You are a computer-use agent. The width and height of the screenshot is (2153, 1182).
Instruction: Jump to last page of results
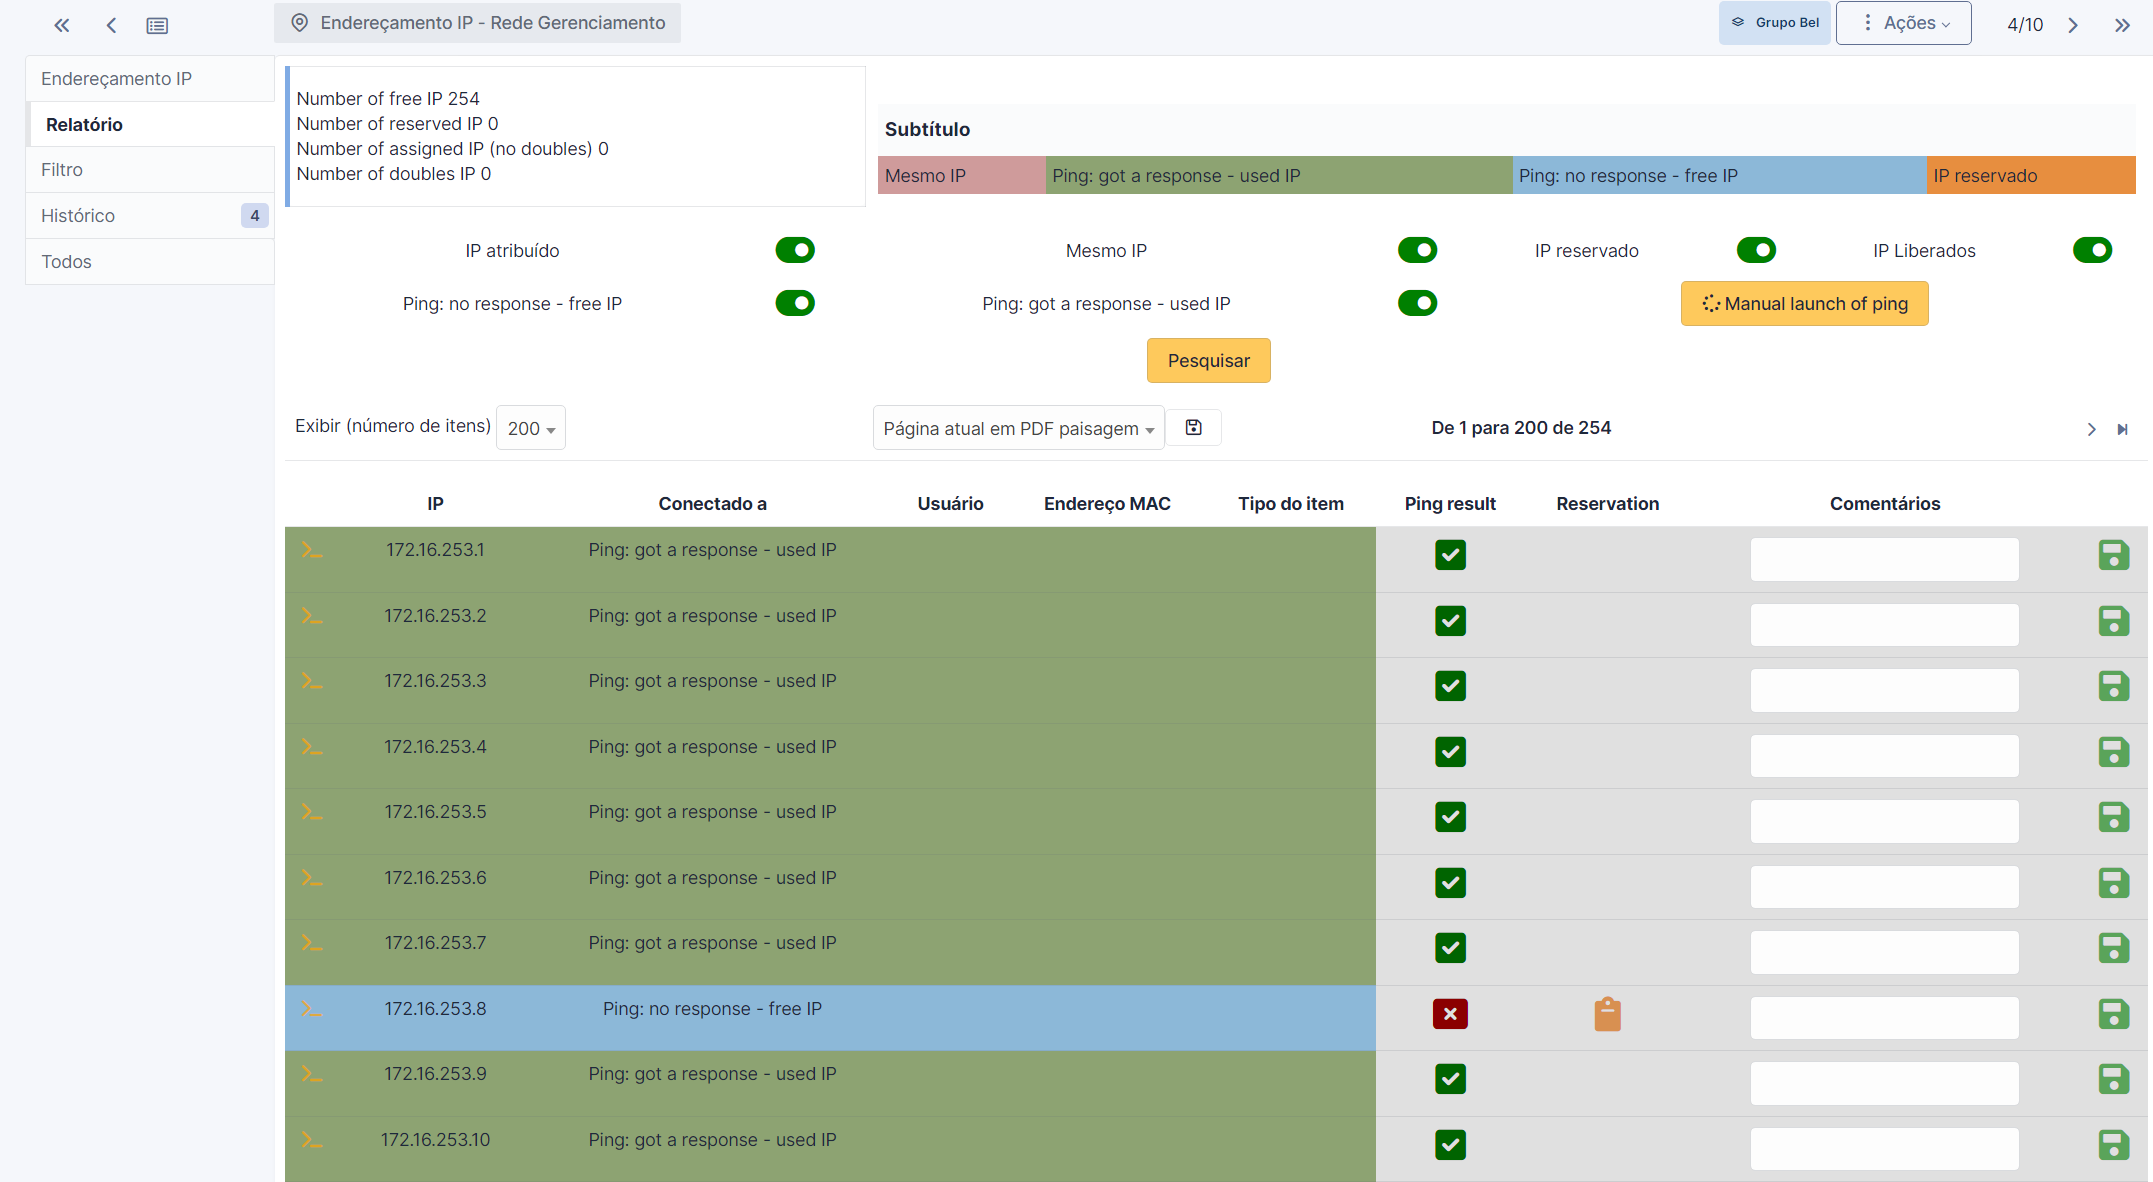point(2122,429)
